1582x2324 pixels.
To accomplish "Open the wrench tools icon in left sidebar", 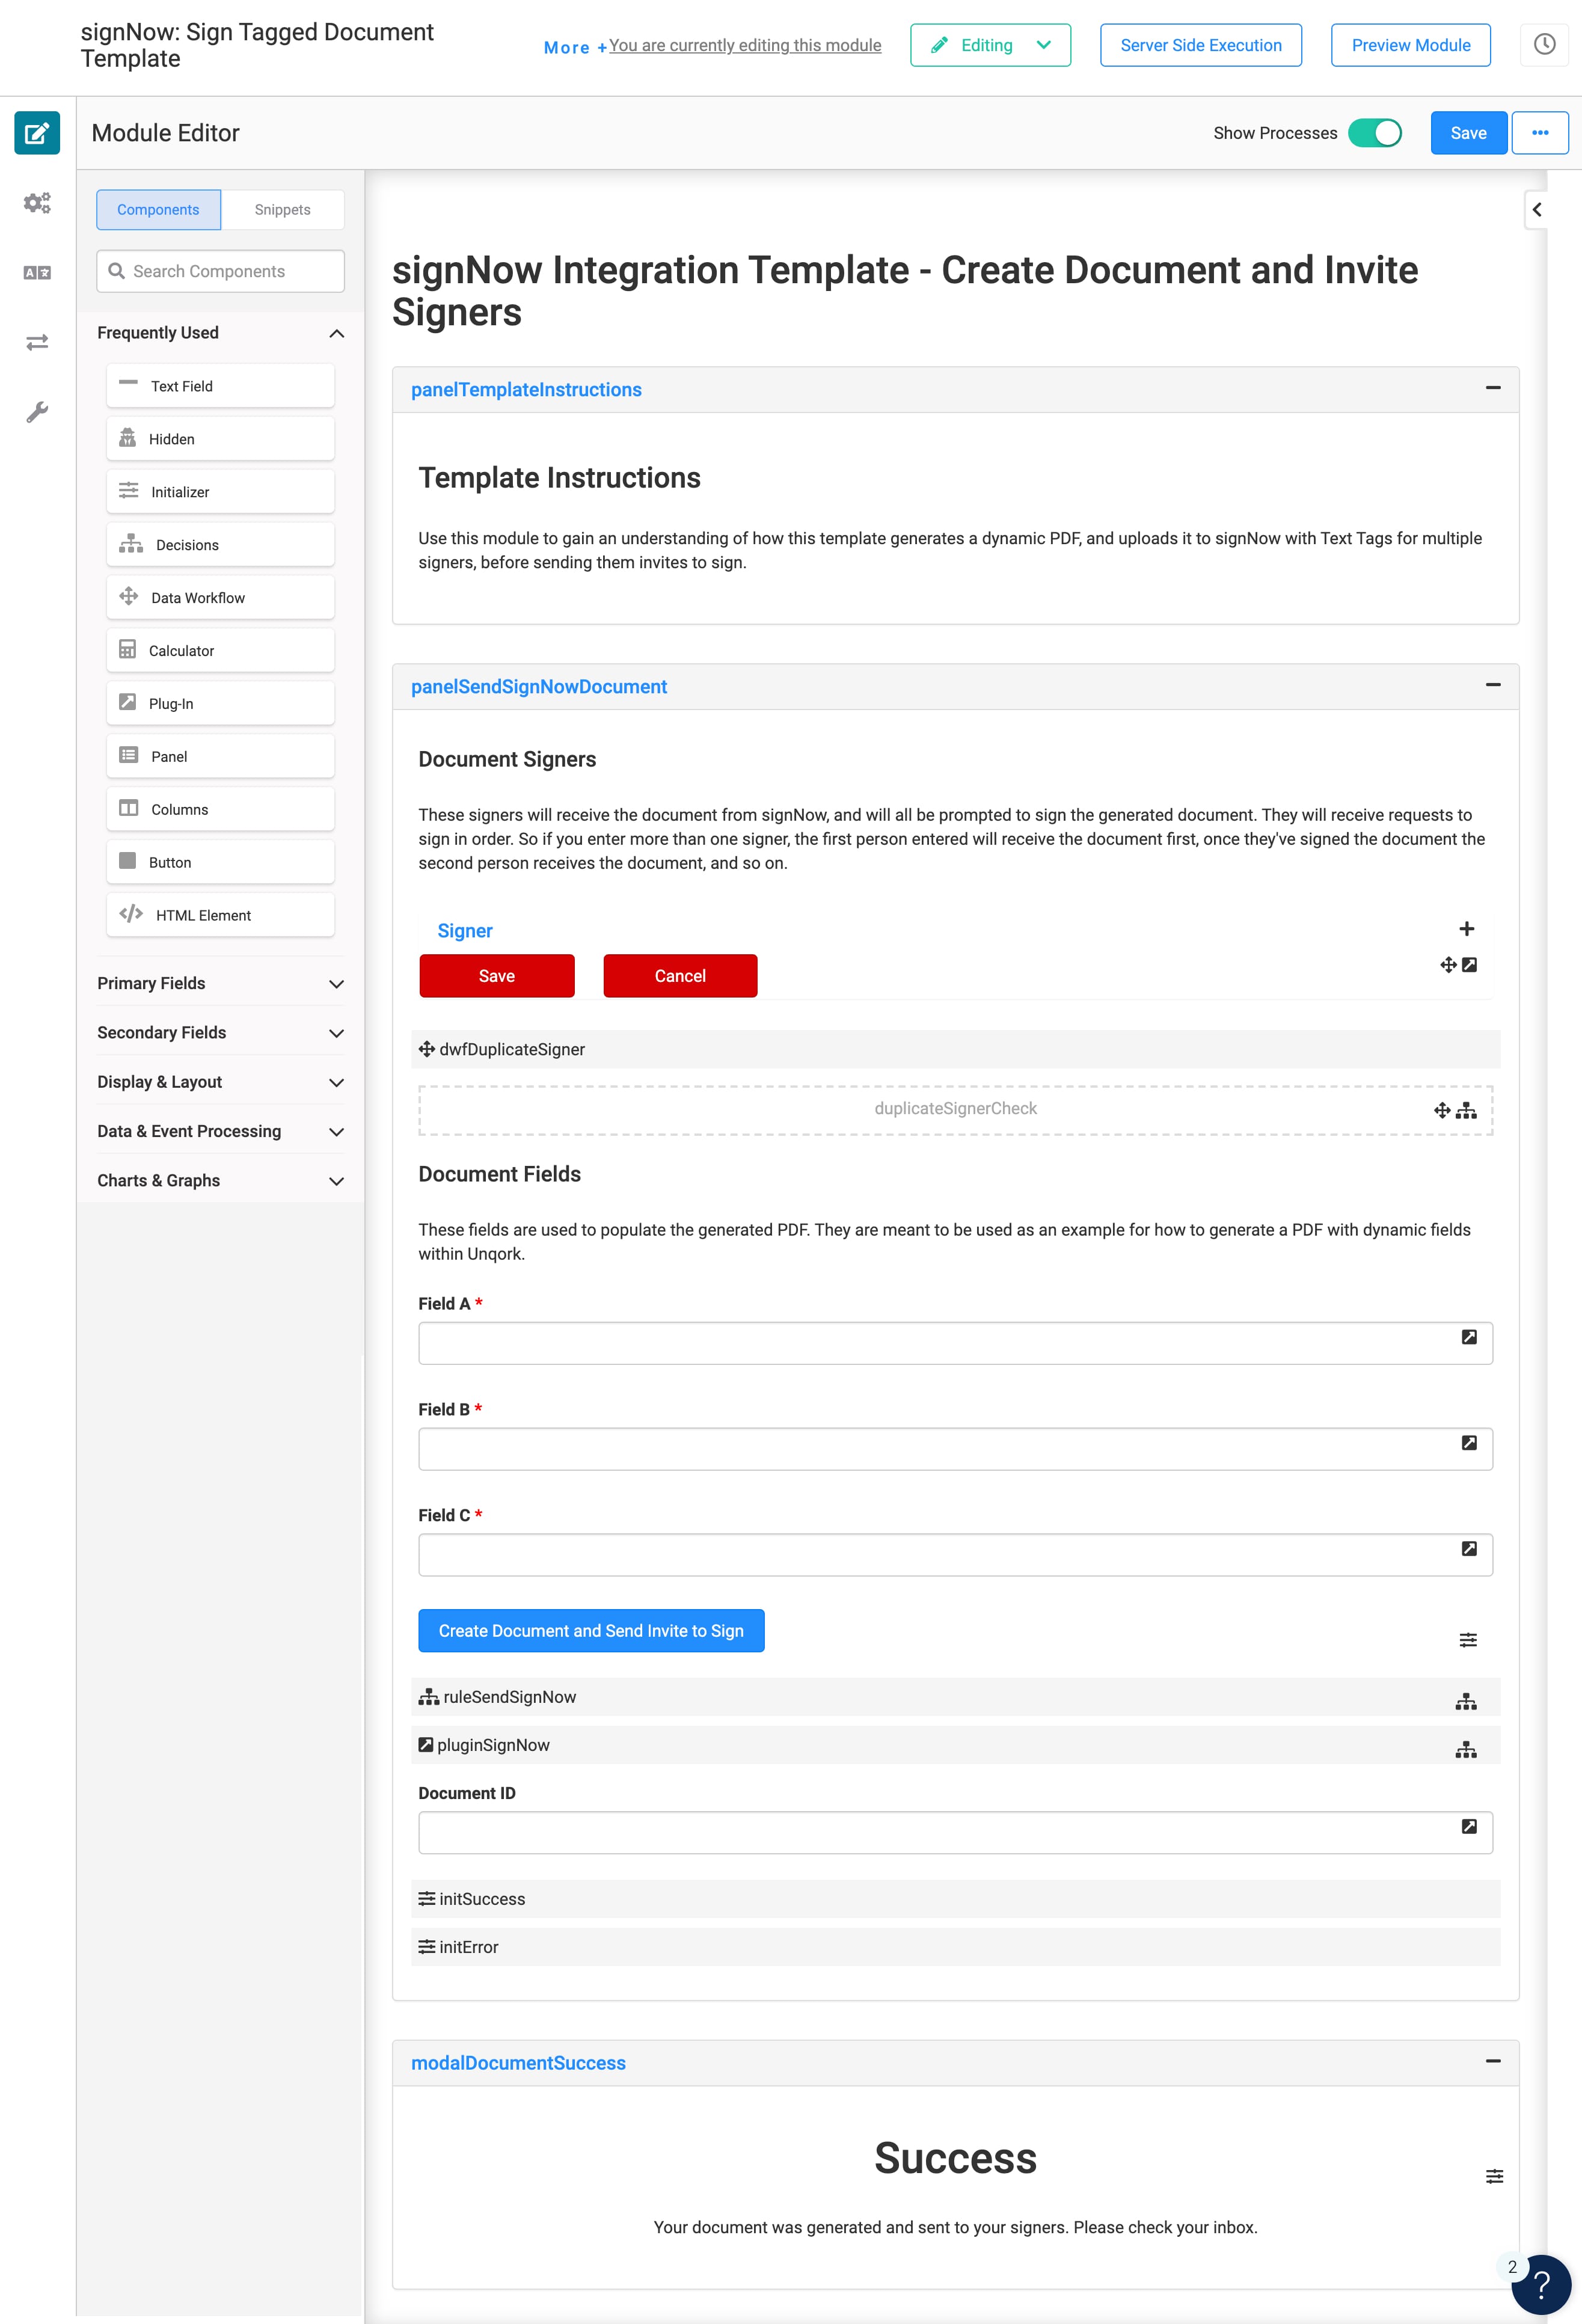I will coord(37,412).
